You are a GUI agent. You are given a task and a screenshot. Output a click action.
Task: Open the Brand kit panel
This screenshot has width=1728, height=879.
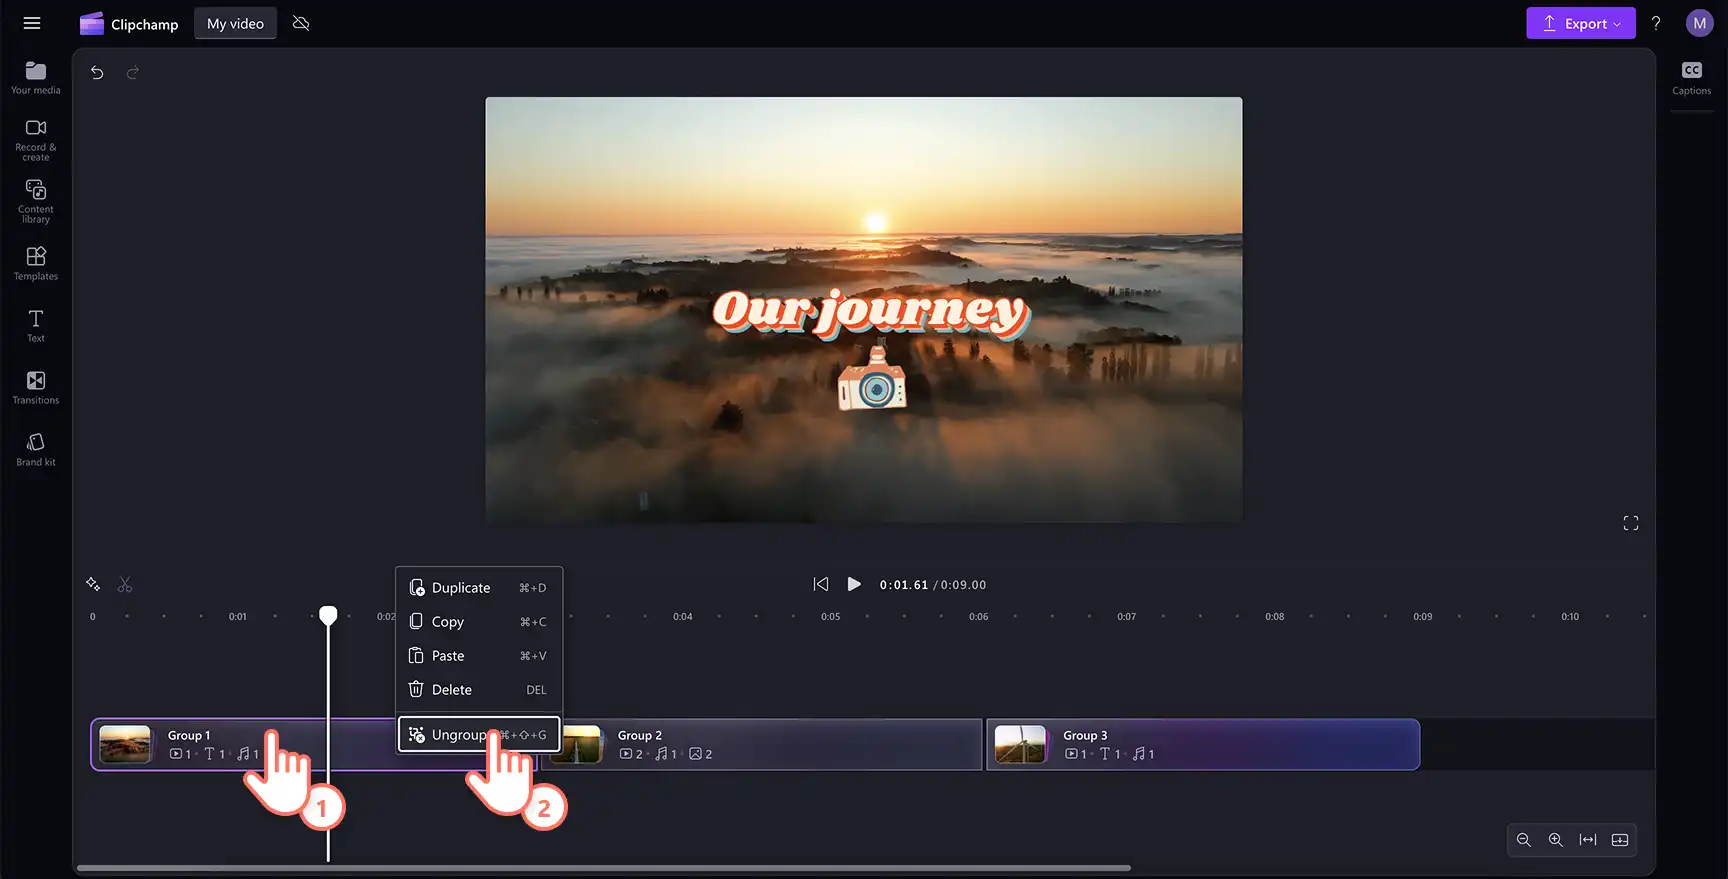click(36, 450)
